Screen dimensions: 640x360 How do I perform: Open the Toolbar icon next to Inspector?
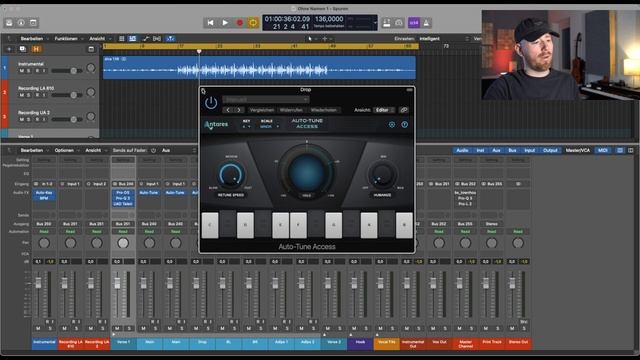(33, 23)
